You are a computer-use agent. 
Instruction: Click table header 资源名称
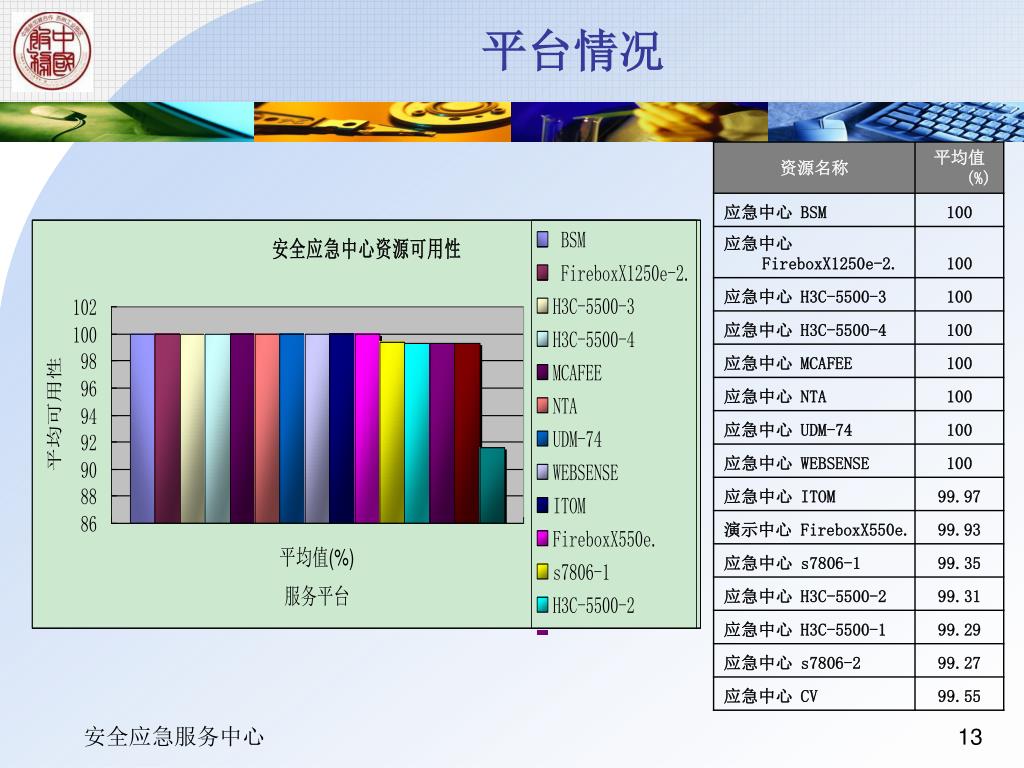pos(814,168)
